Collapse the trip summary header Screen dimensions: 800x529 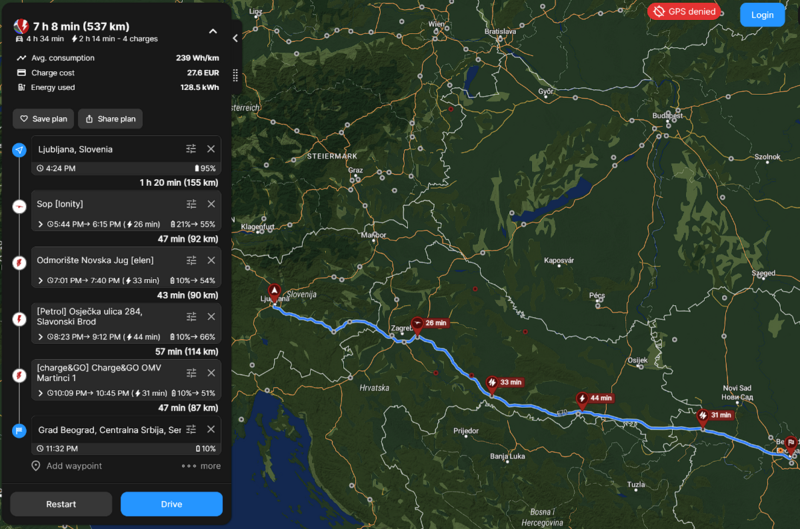pos(212,31)
